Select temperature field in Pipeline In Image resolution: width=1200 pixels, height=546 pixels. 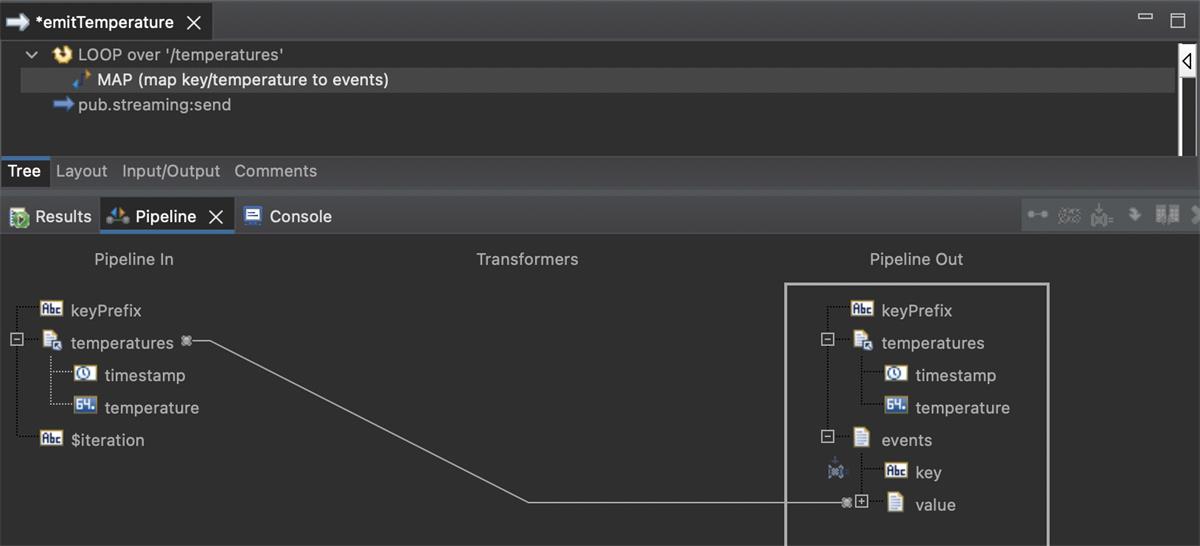[152, 408]
